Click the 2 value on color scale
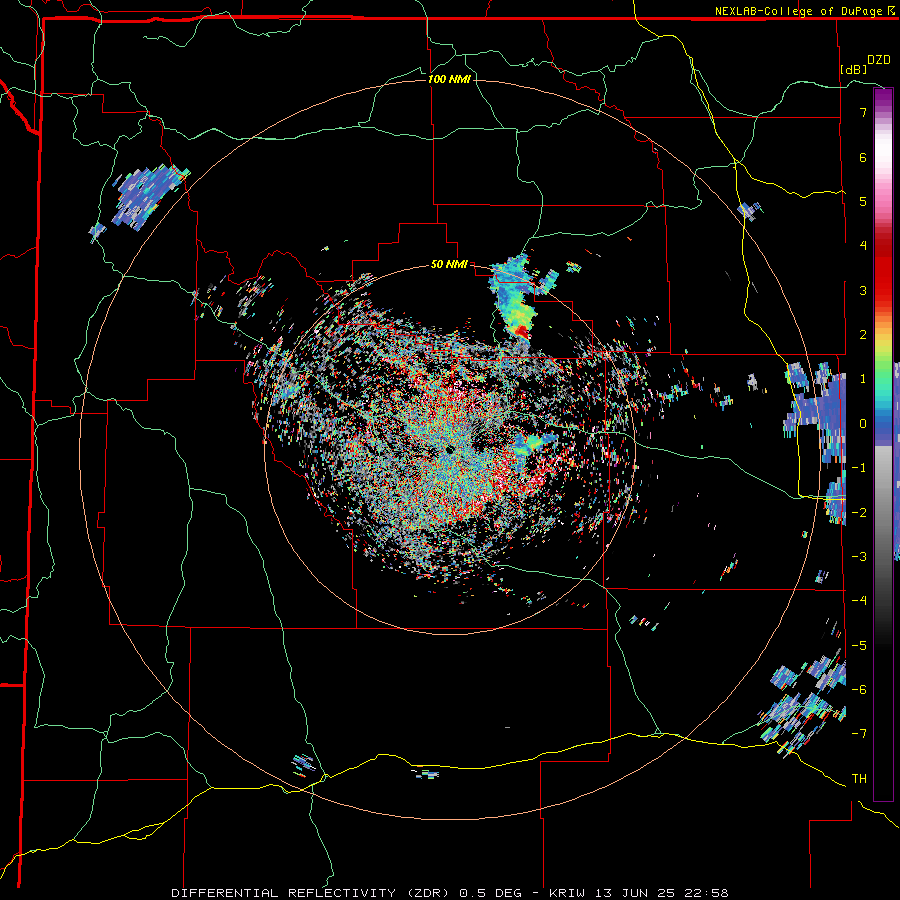The width and height of the screenshot is (900, 900). 863,335
